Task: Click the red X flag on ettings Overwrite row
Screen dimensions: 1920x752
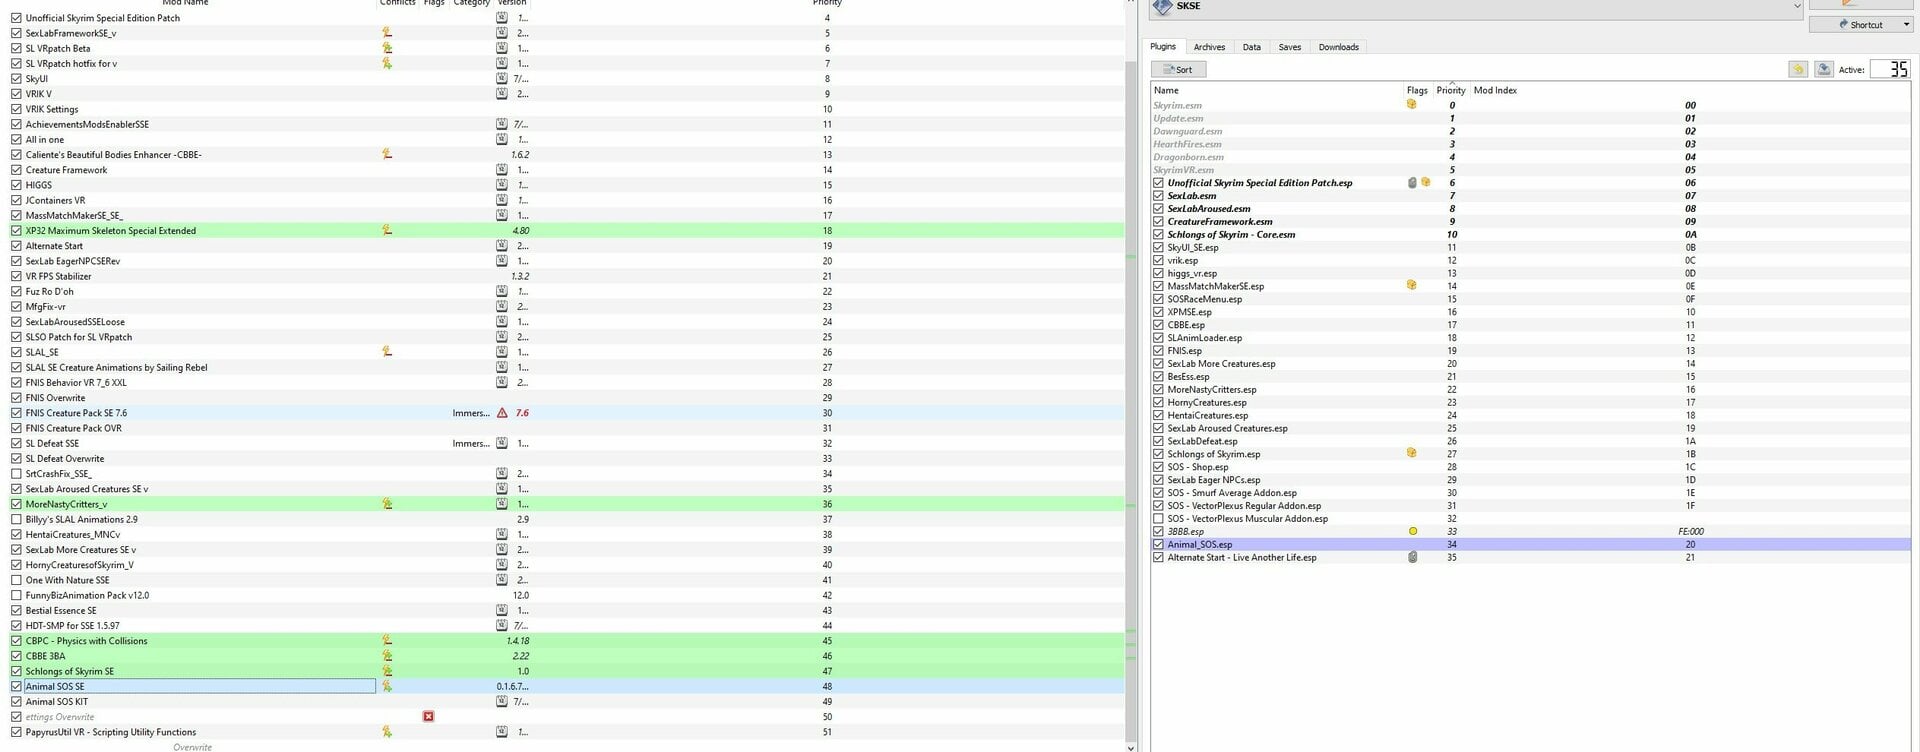Action: [428, 717]
